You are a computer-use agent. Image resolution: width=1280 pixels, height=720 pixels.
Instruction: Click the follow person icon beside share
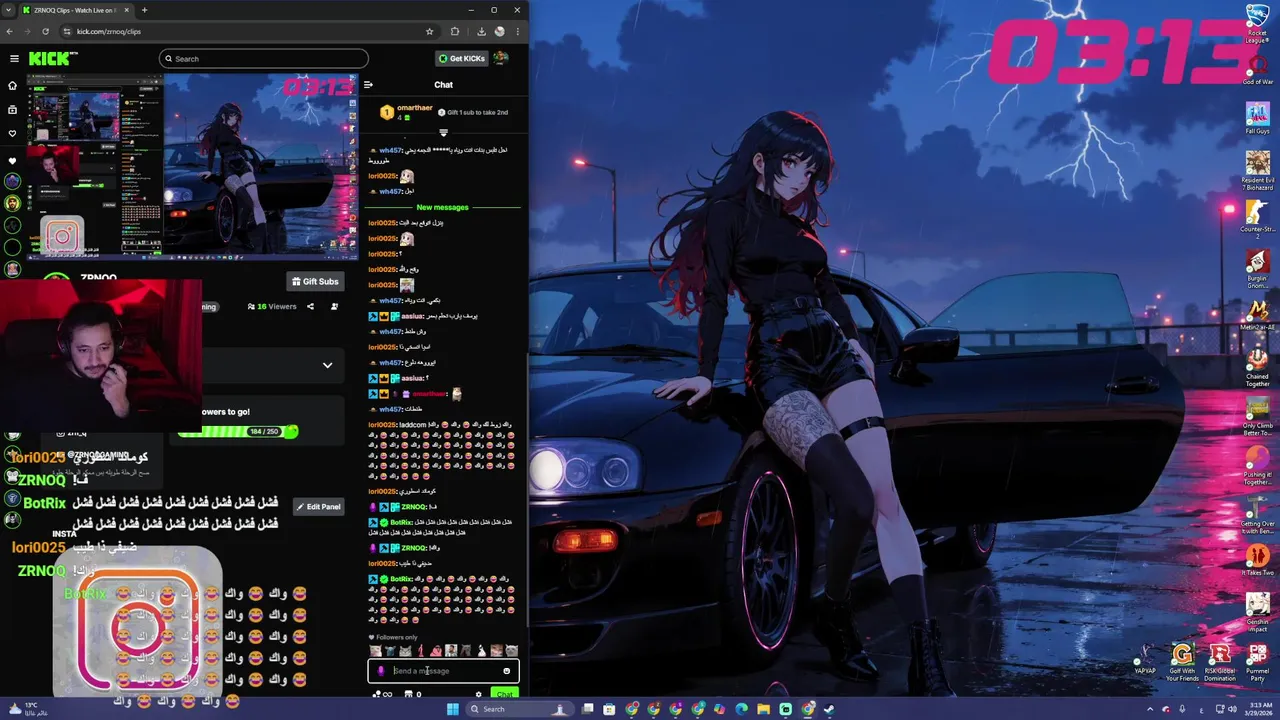334,307
